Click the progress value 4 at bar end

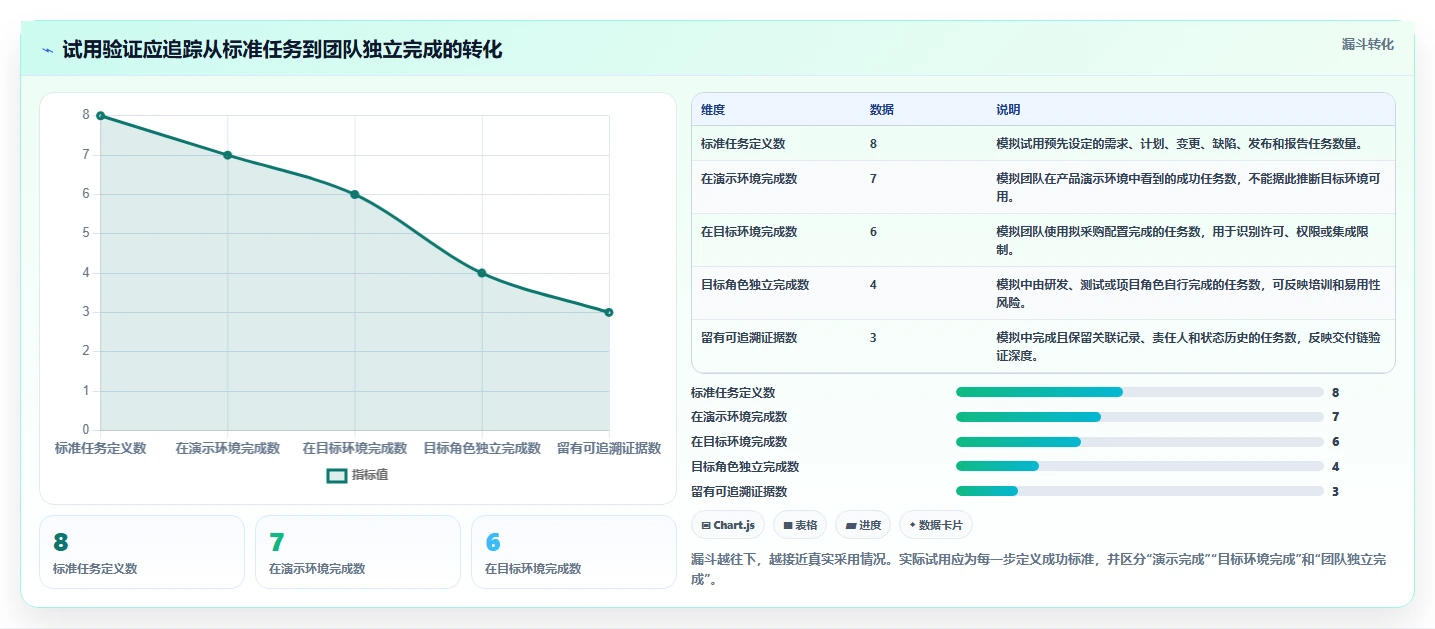click(1335, 467)
